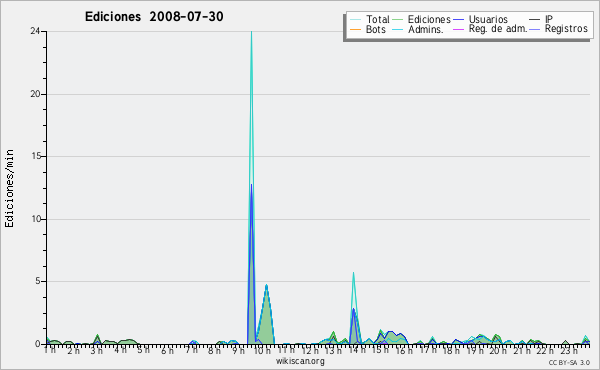Click the '12 h' x-axis label
Screen dimensions: 600x370
(x=310, y=351)
